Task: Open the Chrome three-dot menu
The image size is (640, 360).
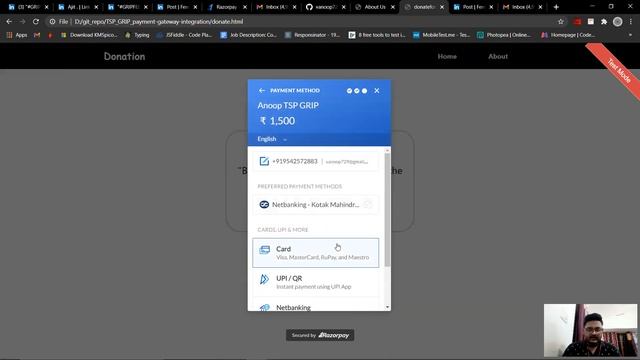Action: [631, 22]
